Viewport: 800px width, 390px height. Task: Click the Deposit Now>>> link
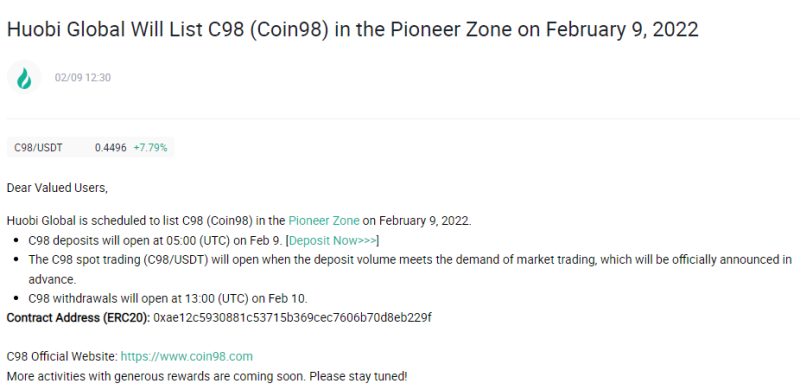333,240
